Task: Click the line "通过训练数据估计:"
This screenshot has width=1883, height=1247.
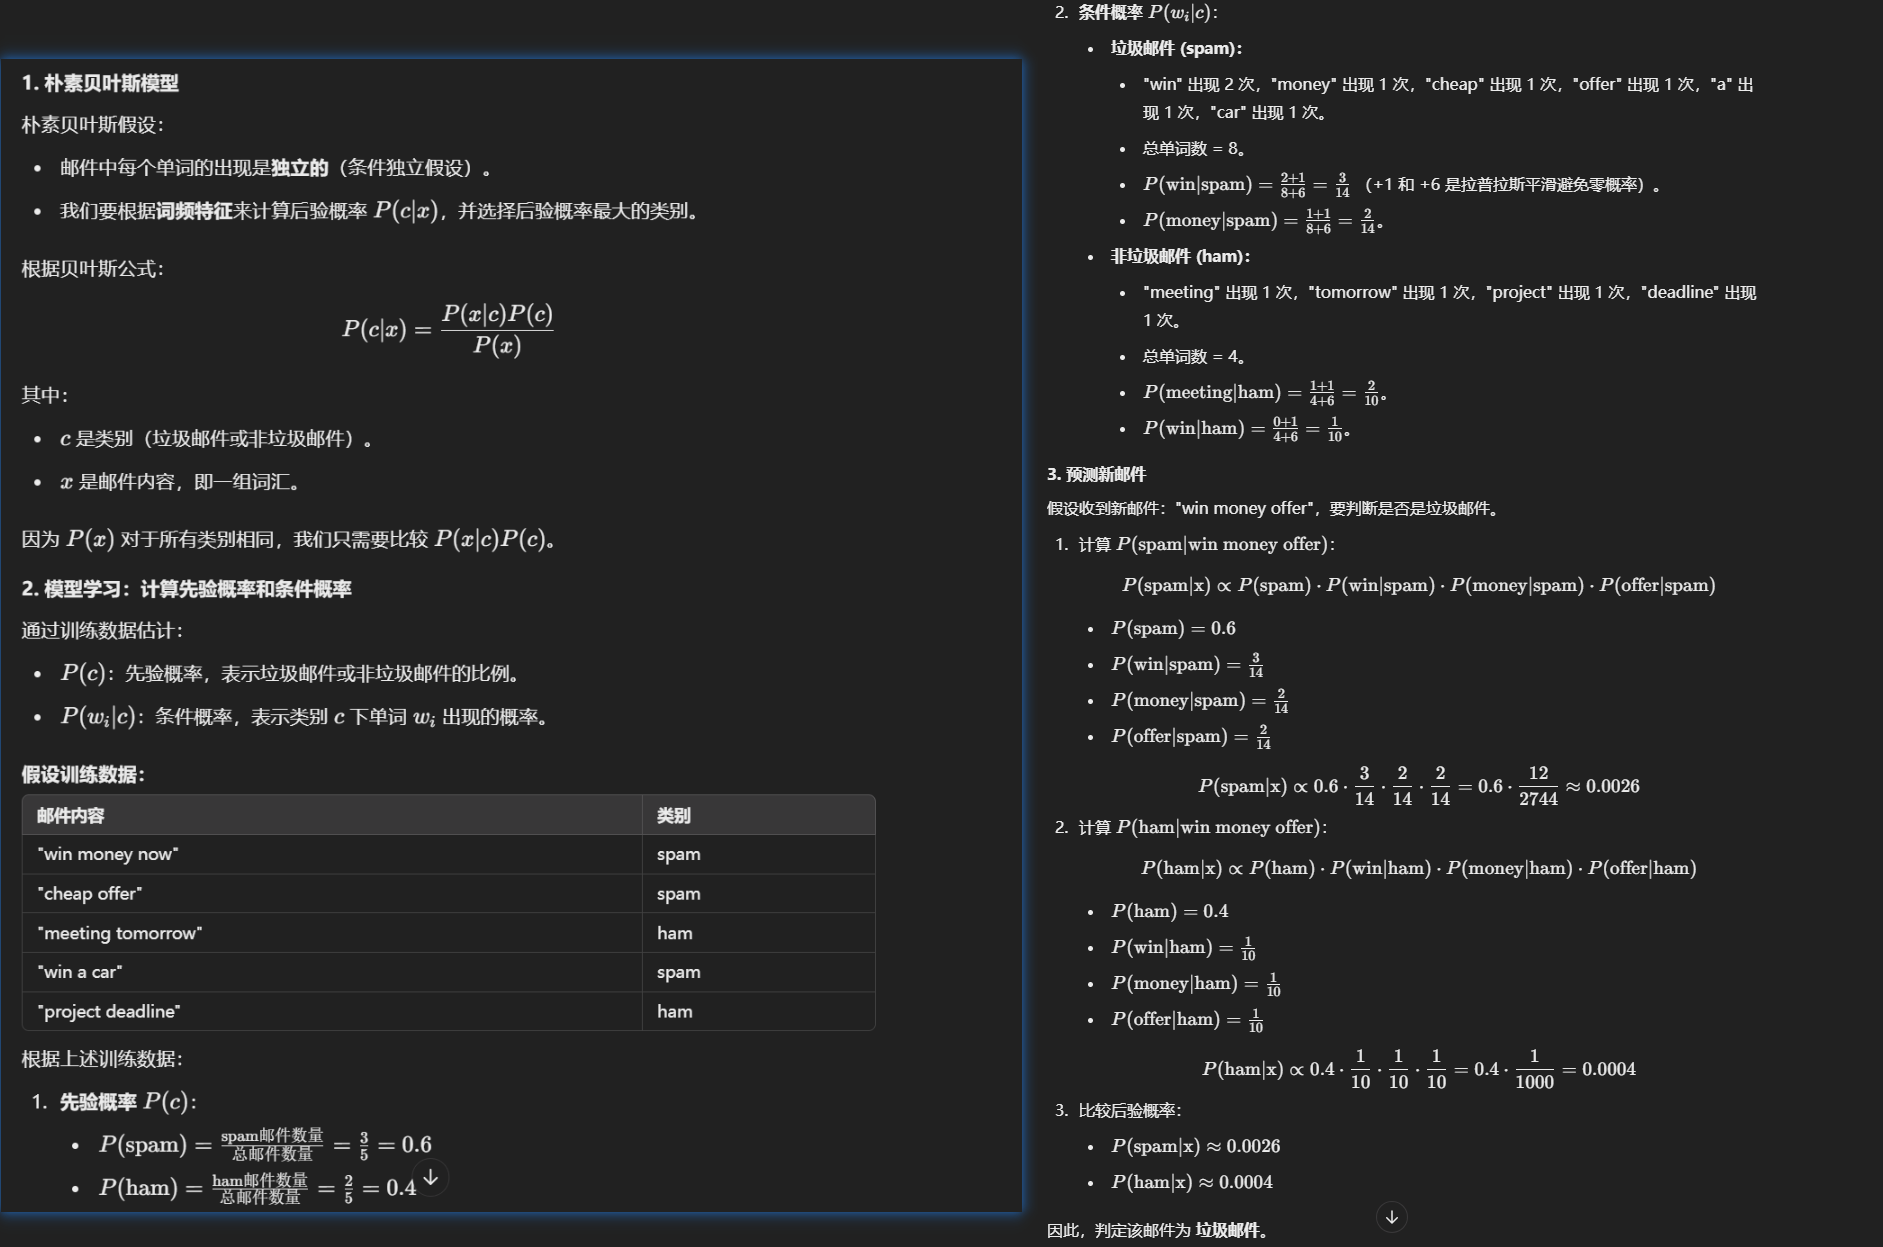Action: coord(102,631)
